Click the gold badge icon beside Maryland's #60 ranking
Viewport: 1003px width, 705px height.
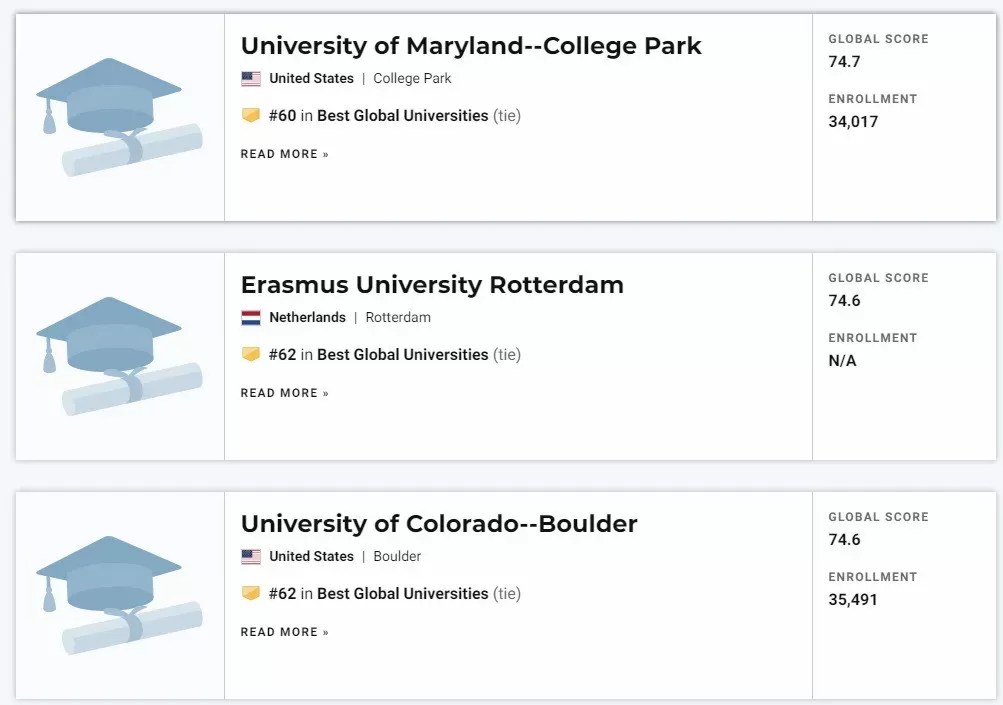[251, 115]
